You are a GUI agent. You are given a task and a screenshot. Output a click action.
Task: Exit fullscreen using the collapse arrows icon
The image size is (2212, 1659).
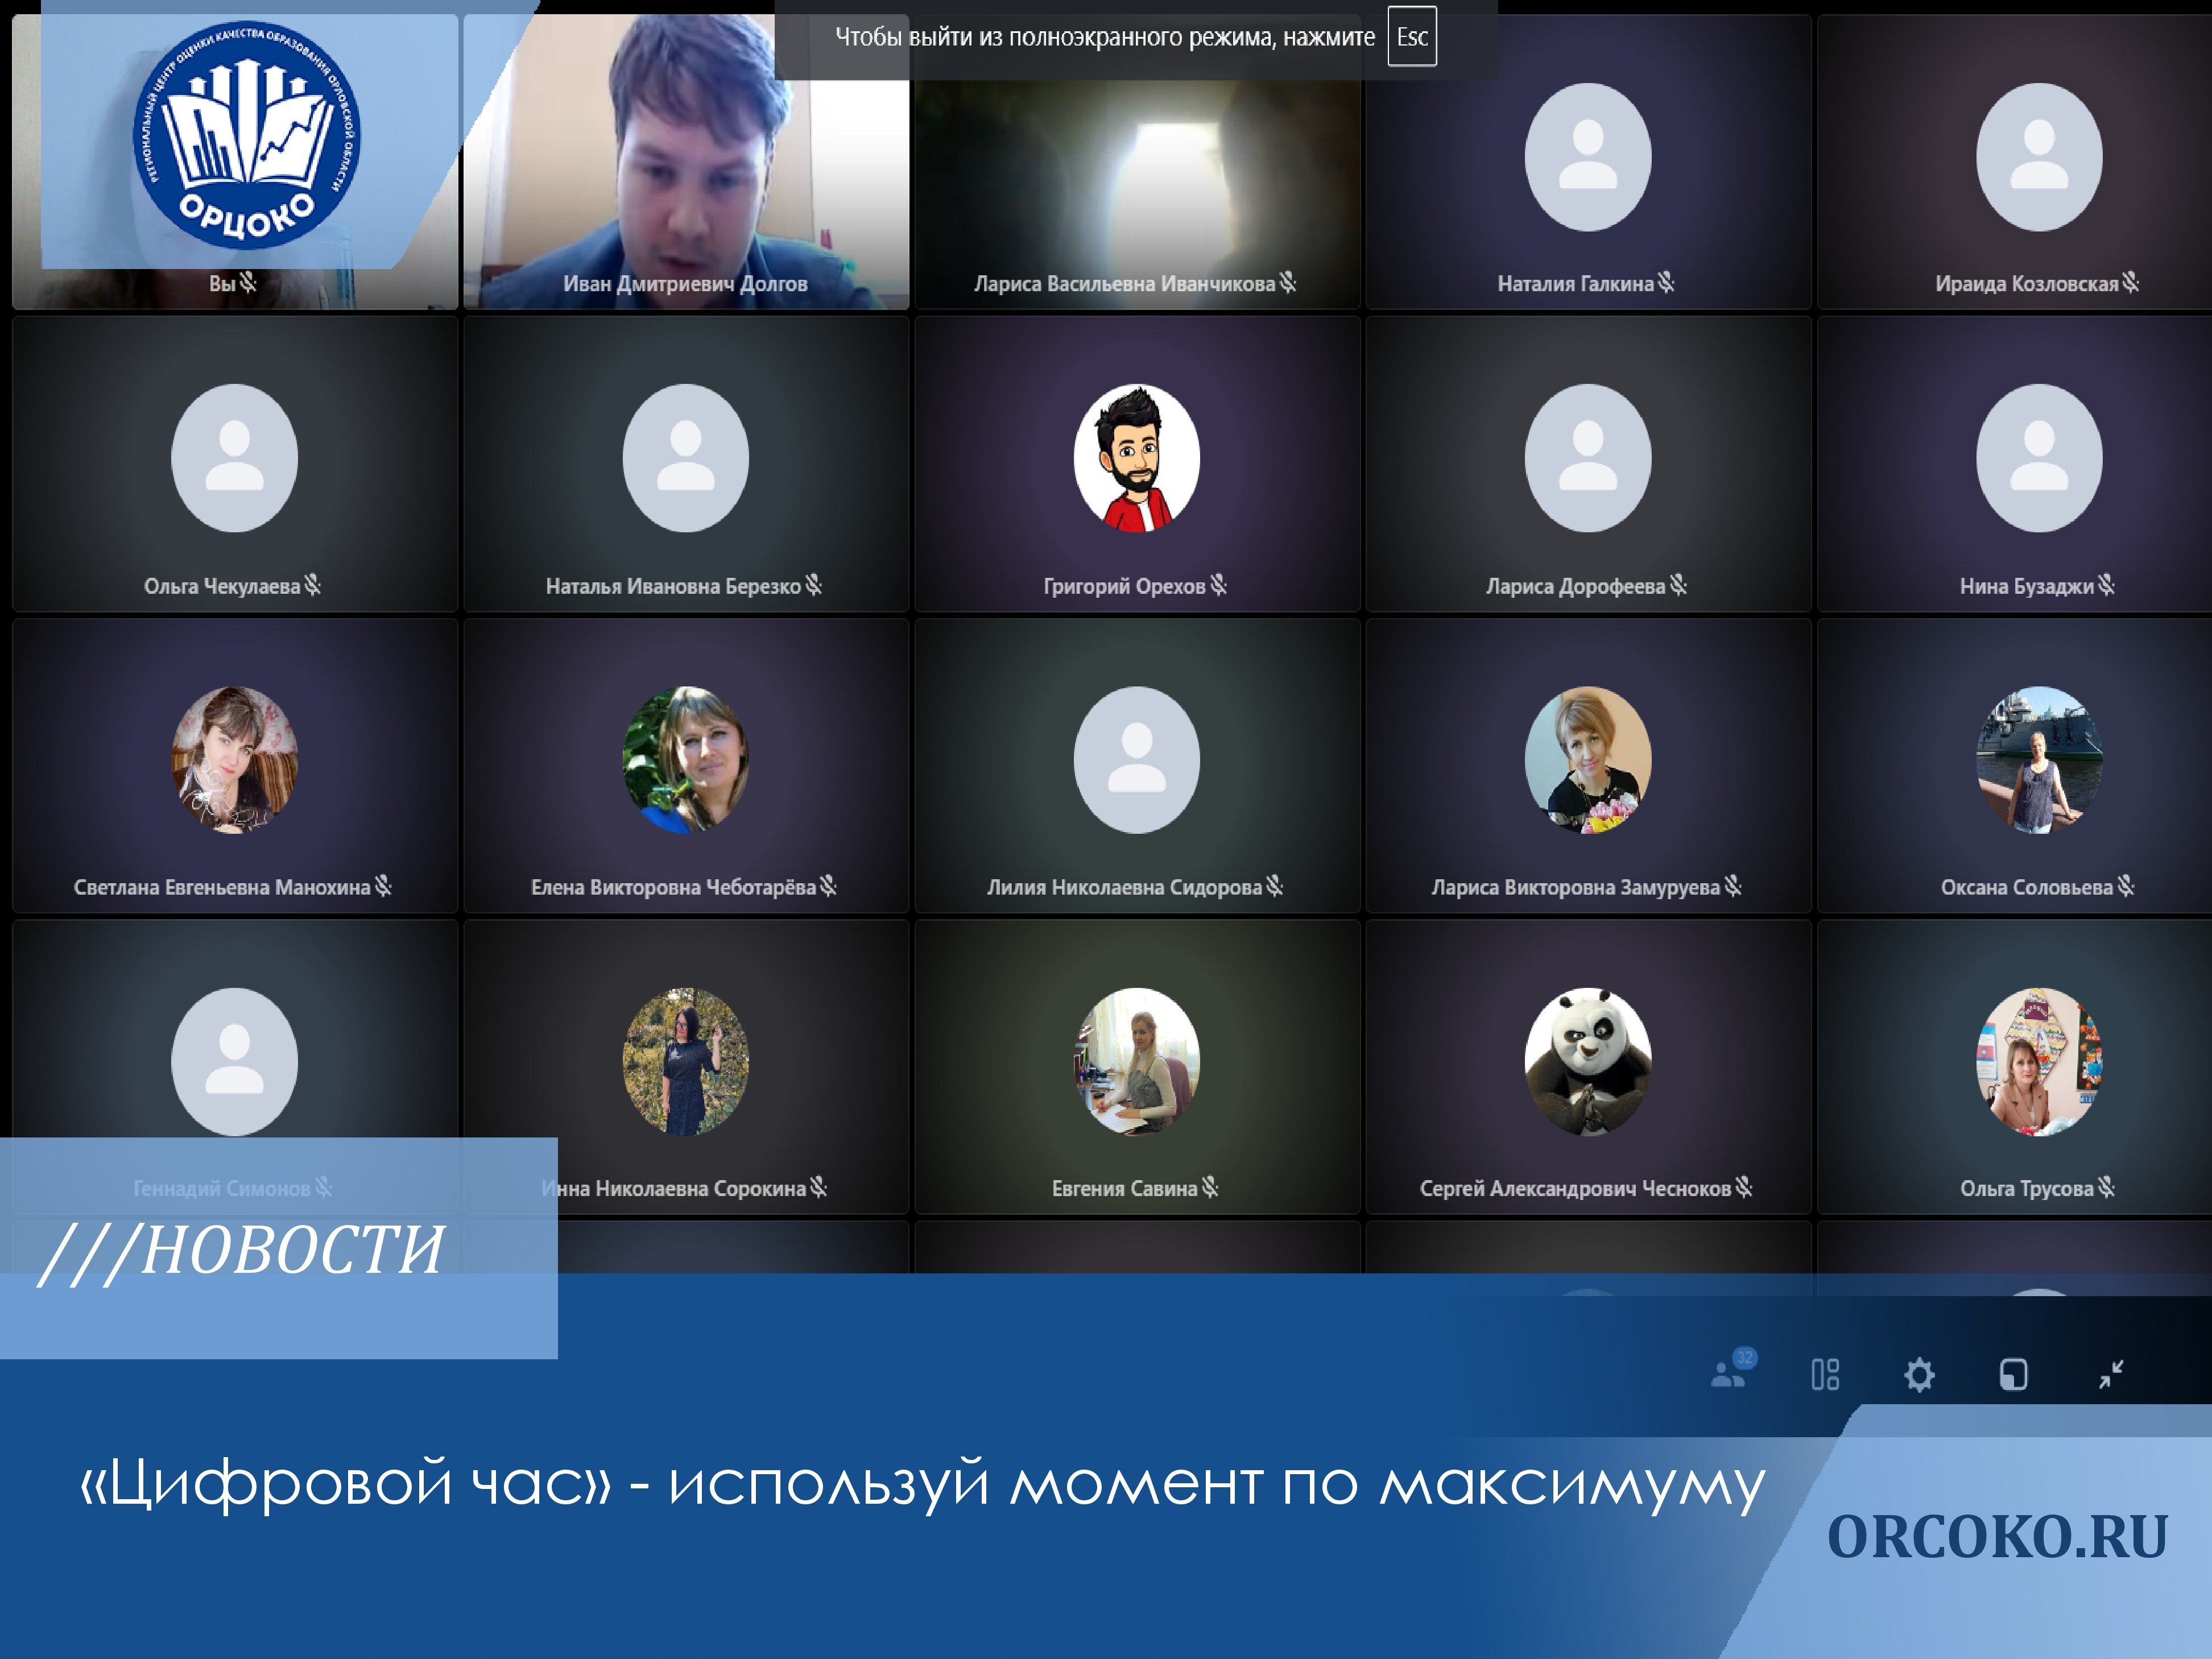2110,1375
